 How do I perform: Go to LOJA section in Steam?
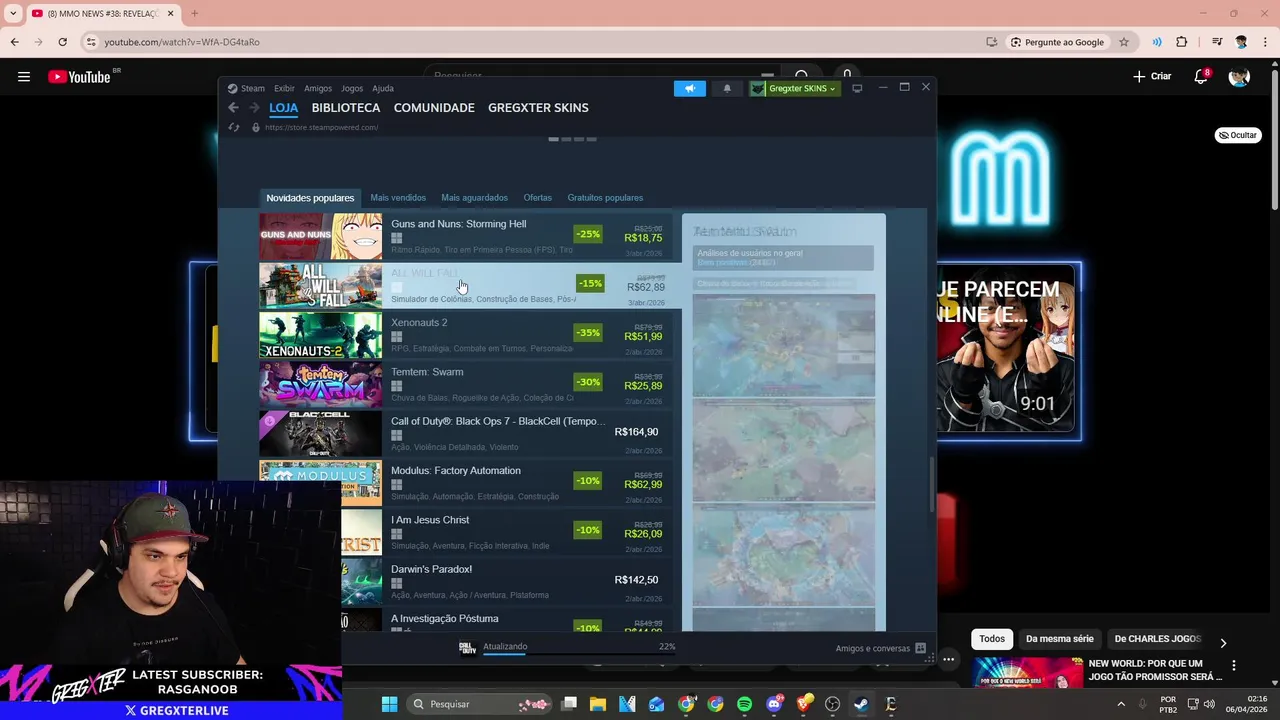284,108
